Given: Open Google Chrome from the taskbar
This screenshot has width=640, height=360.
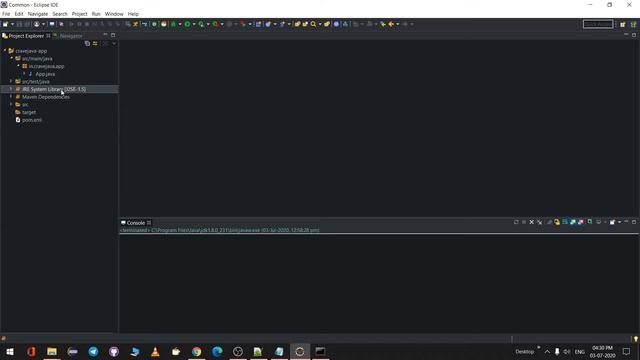Looking at the screenshot, I should pyautogui.click(x=196, y=351).
